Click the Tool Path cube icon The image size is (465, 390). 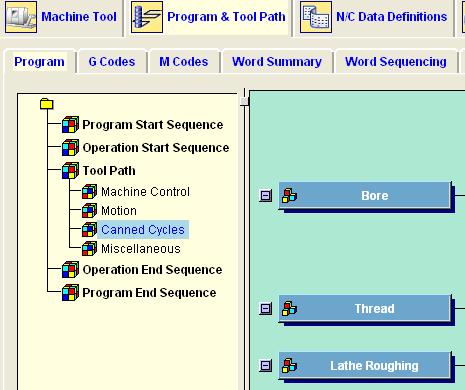coord(70,171)
